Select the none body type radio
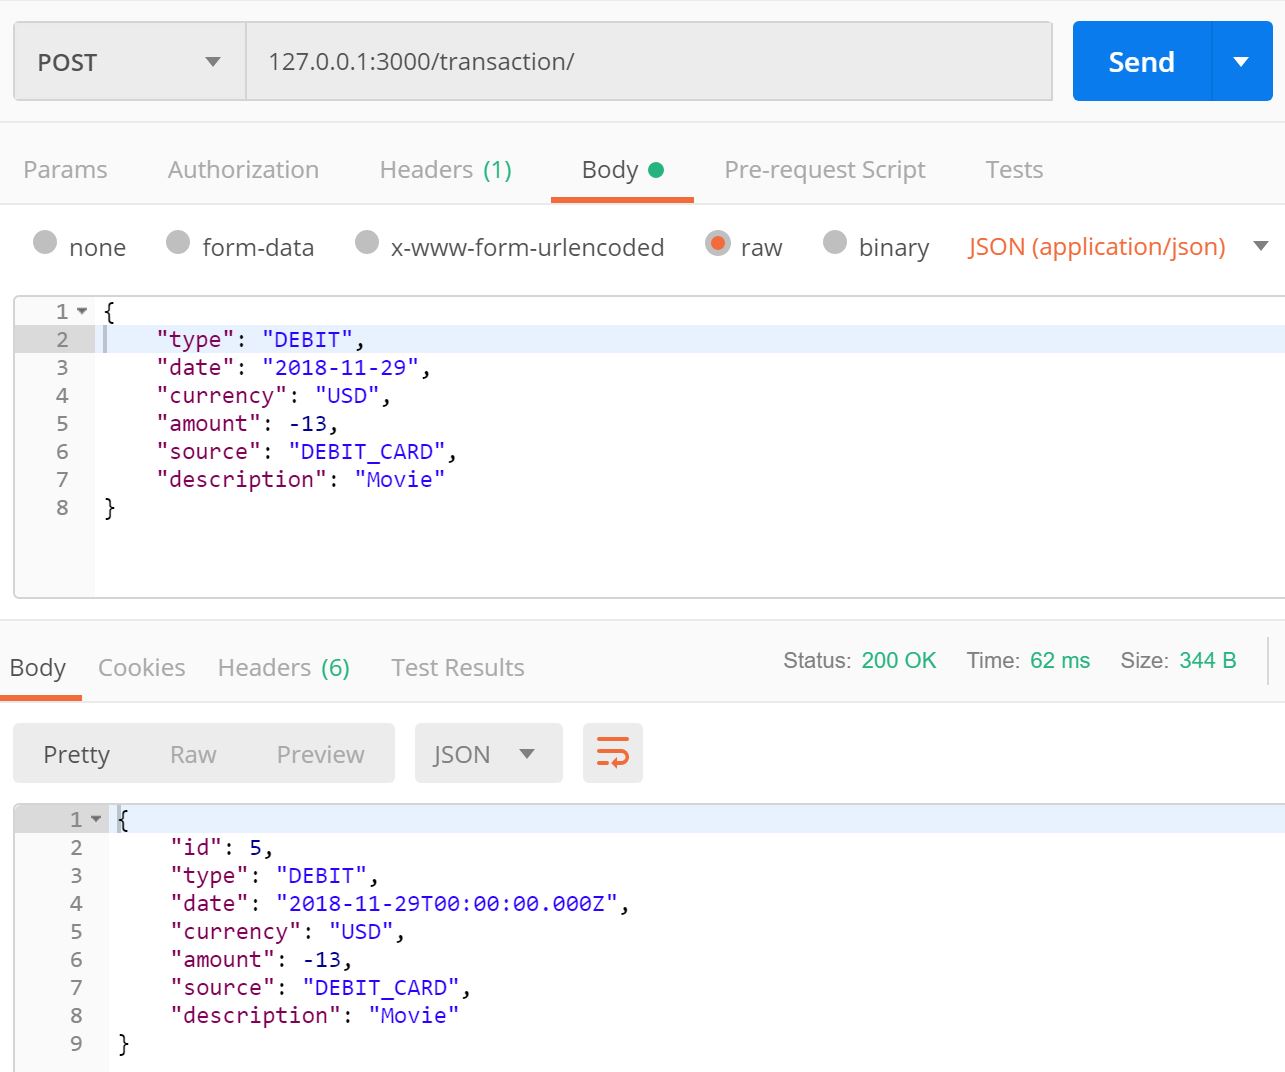The image size is (1285, 1072). [x=45, y=242]
